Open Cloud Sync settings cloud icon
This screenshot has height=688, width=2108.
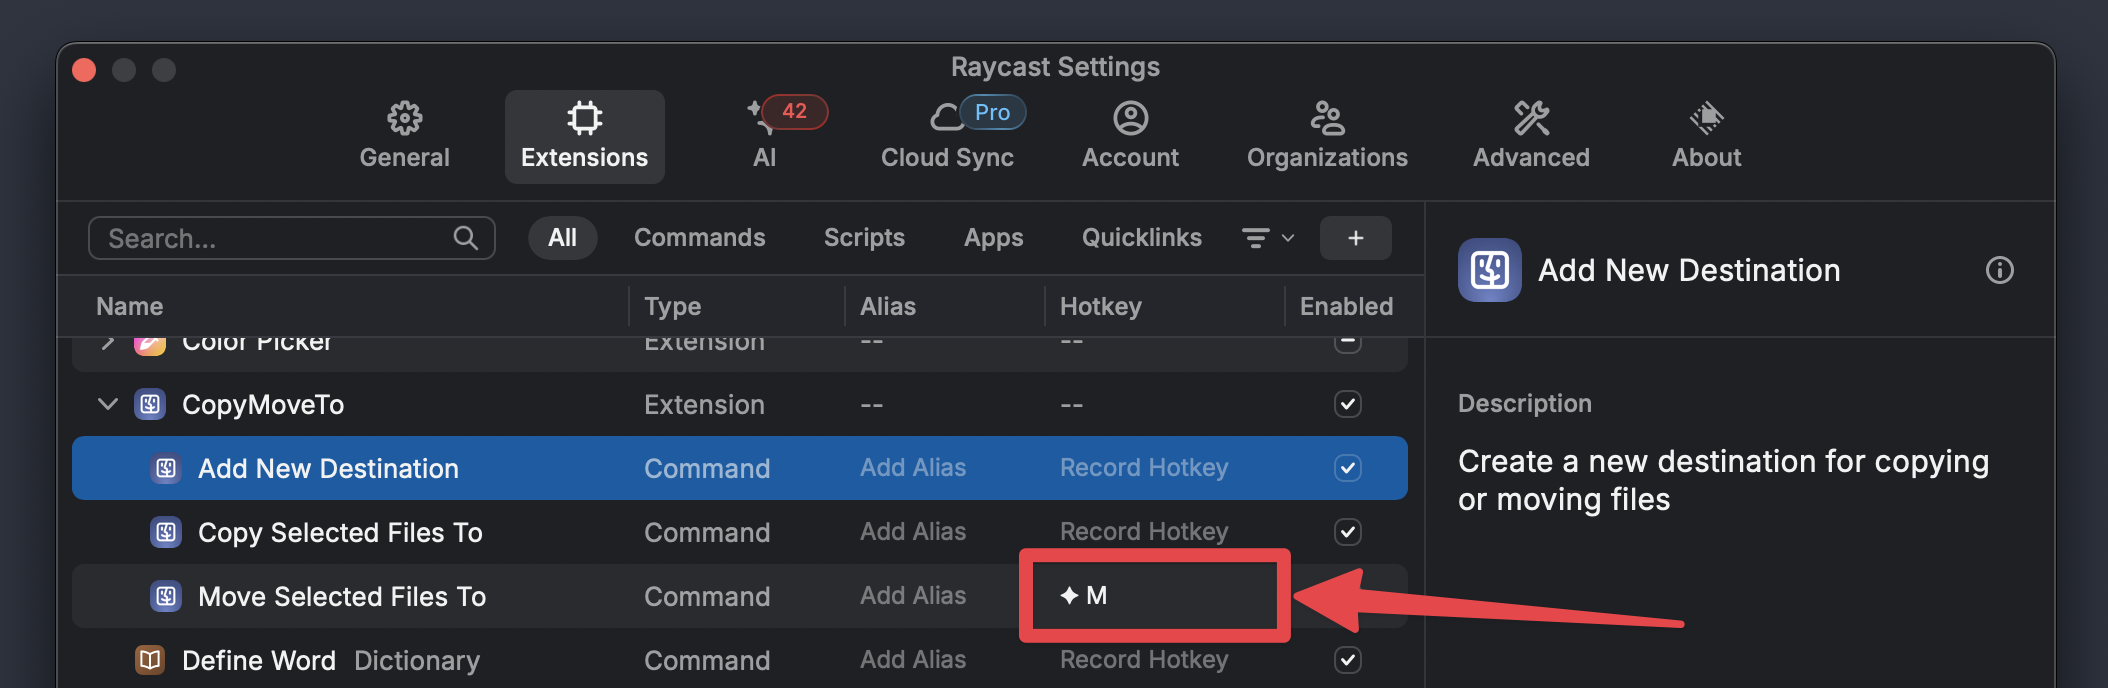[x=946, y=119]
